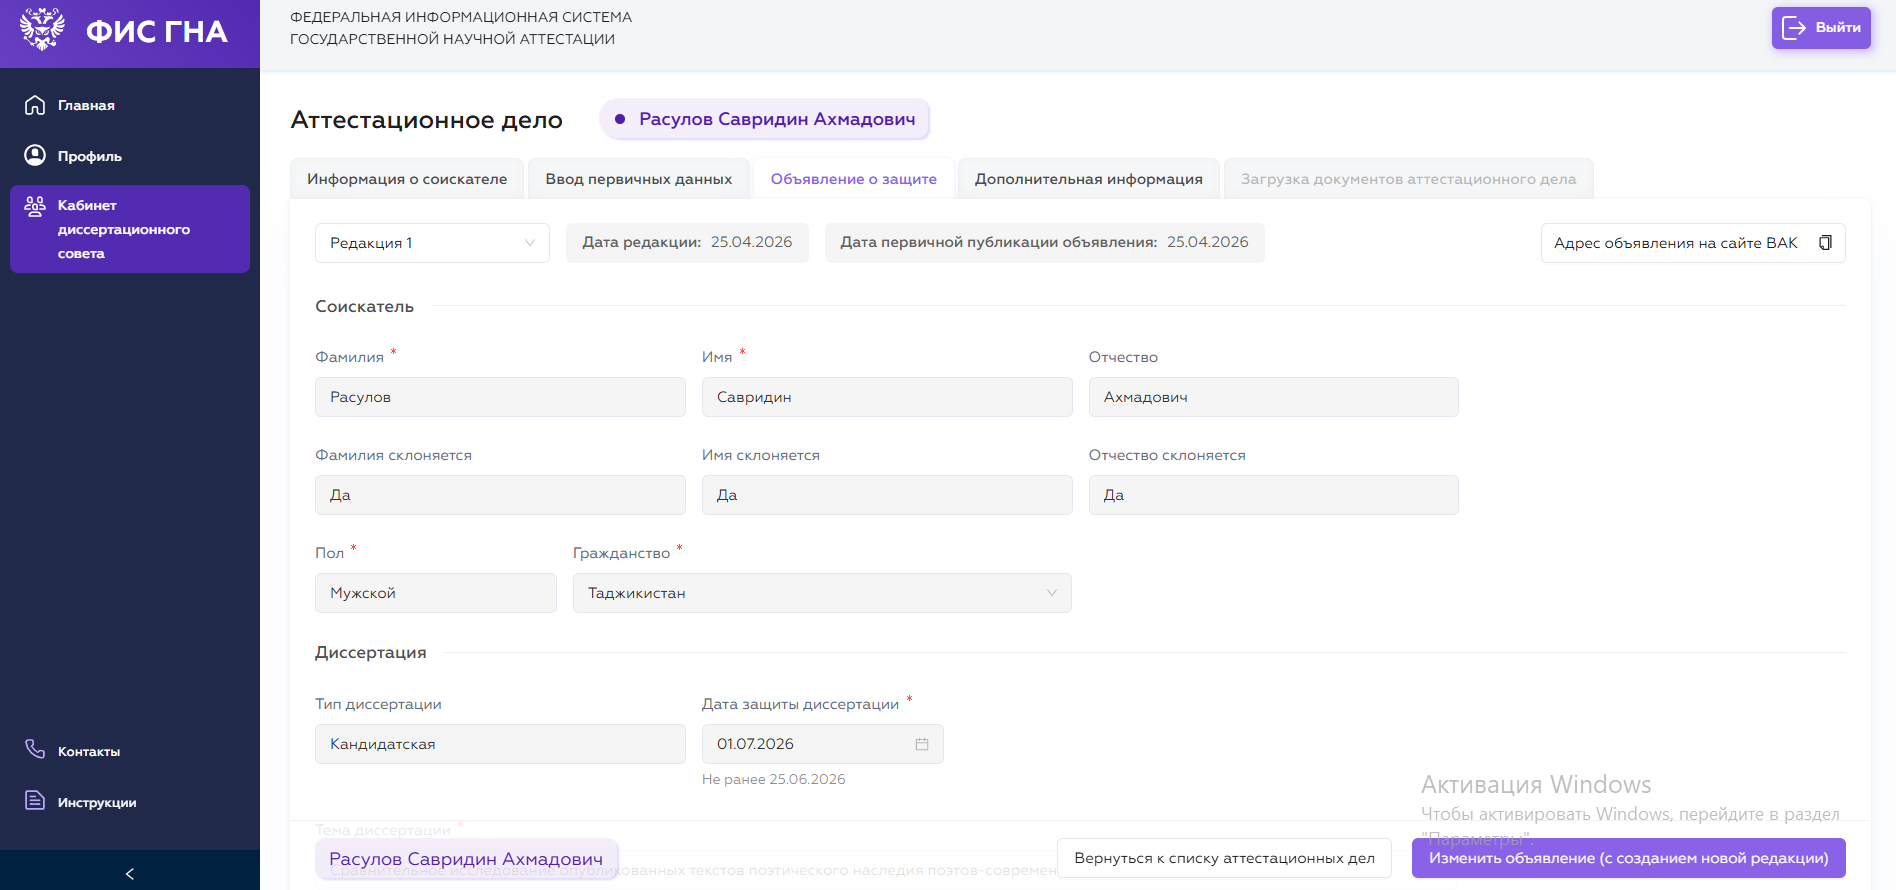Viewport: 1896px width, 890px height.
Task: Expand the Редакция 1 dropdown
Action: pos(432,243)
